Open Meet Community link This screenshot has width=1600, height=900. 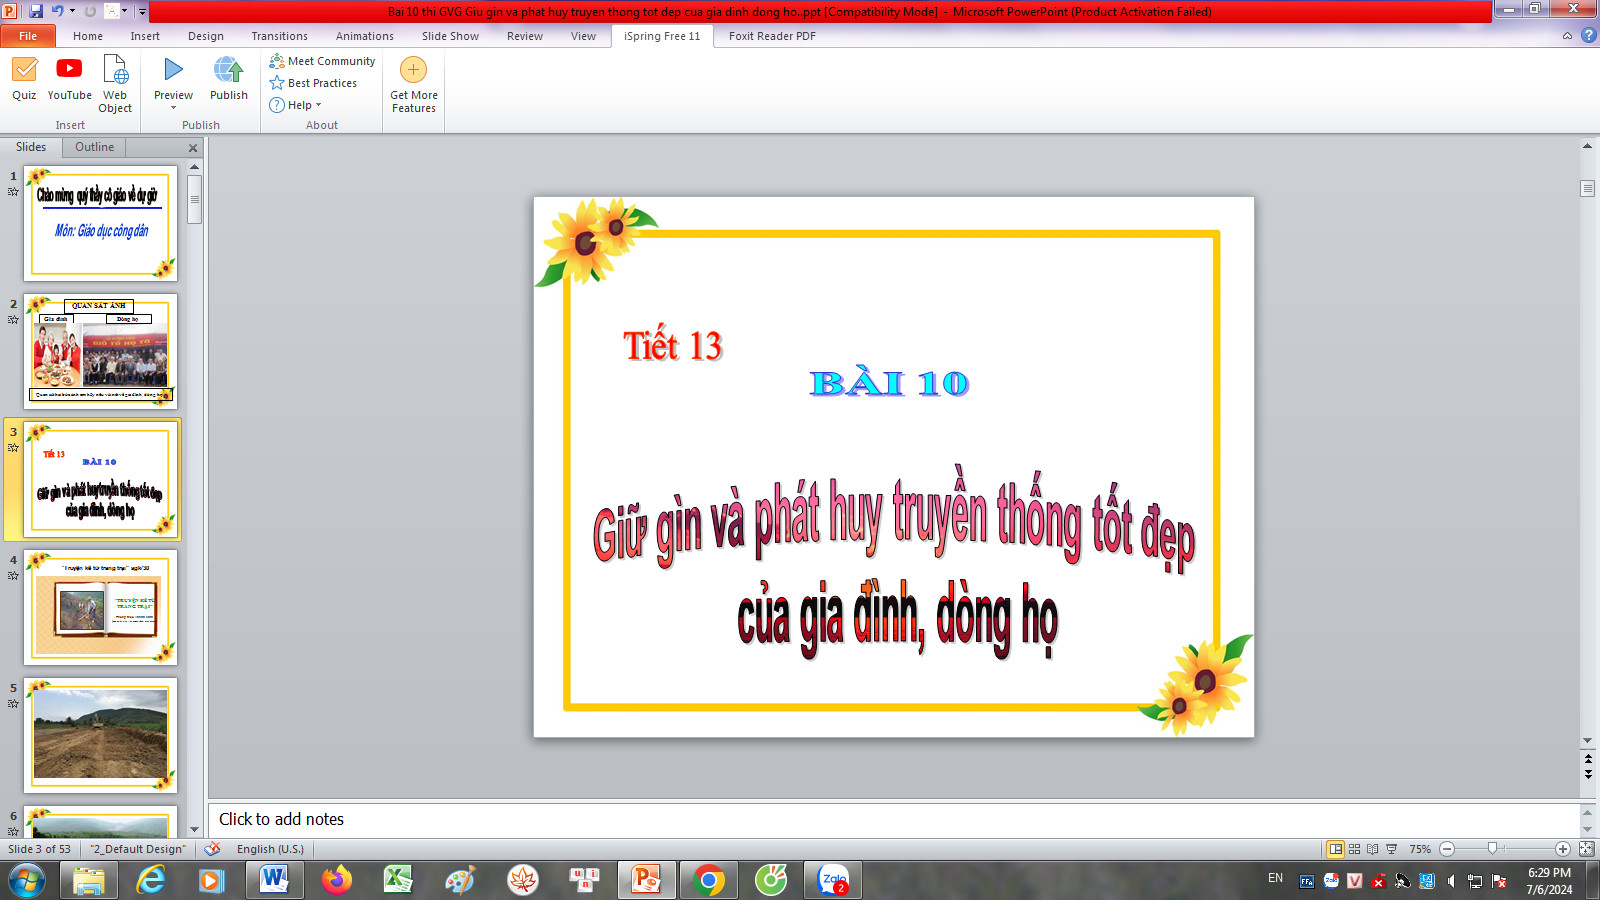point(322,61)
